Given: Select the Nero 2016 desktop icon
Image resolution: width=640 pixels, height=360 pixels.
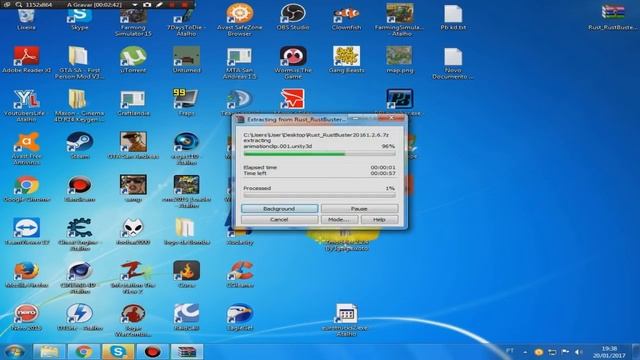Looking at the screenshot, I should tap(27, 317).
